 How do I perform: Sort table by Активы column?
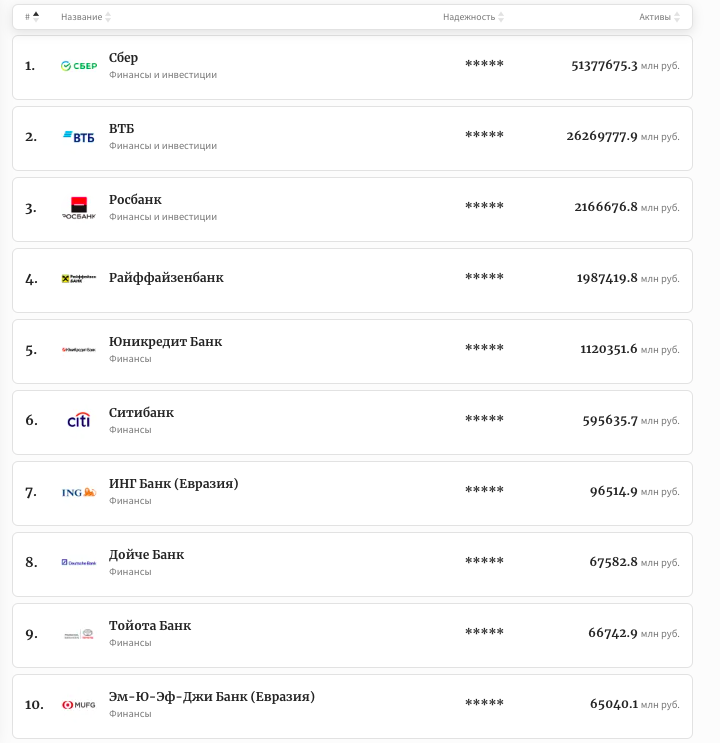point(659,17)
